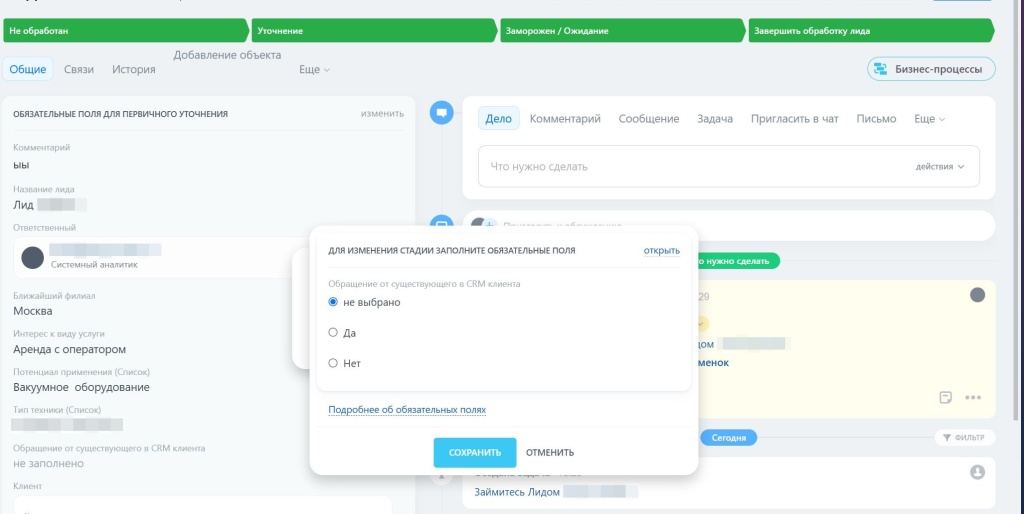The height and width of the screenshot is (514, 1024).
Task: Select the "Уточнение" stage in the progress bar
Action: click(x=373, y=31)
